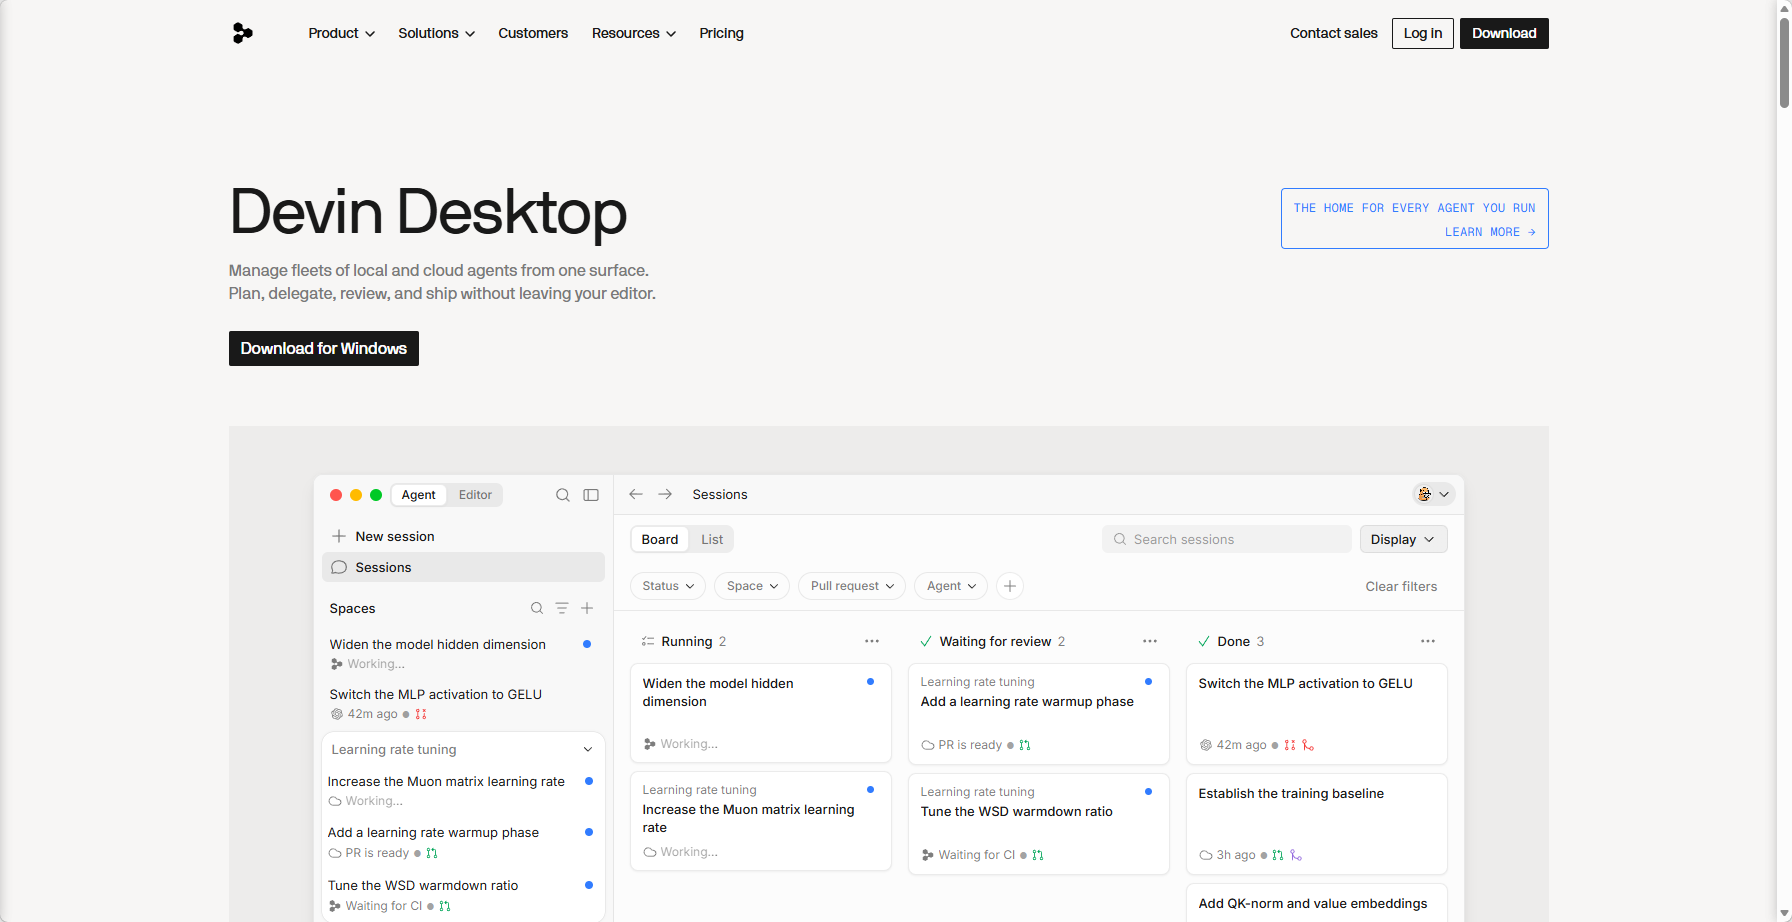Click the Spaces section label
Screen dimensions: 1792x922
click(352, 608)
